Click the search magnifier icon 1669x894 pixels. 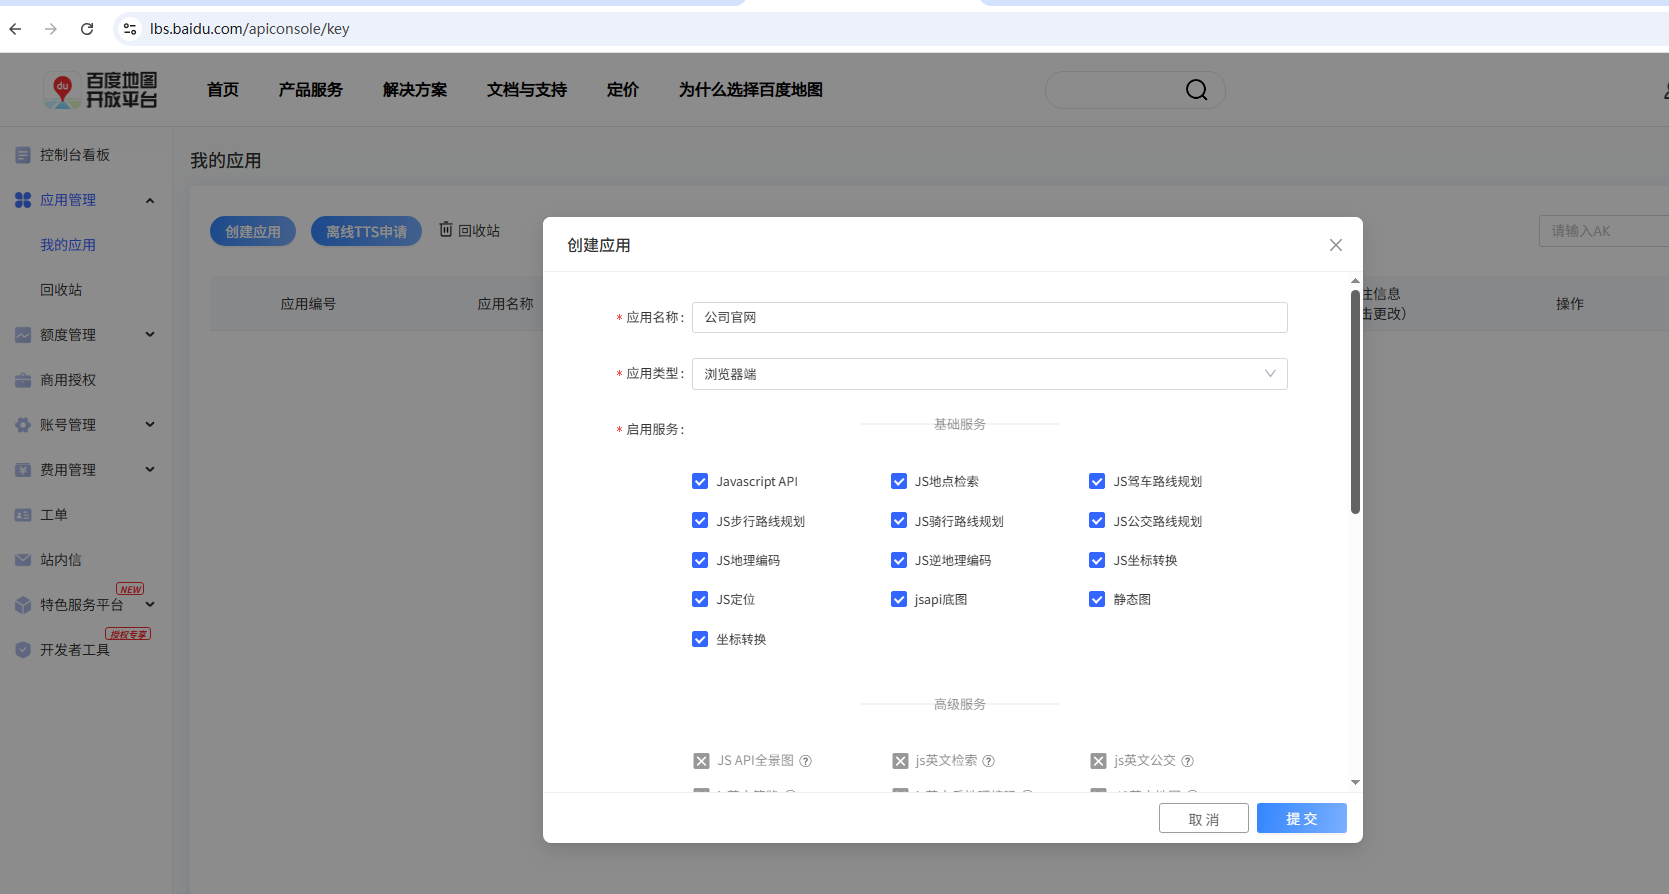1196,90
